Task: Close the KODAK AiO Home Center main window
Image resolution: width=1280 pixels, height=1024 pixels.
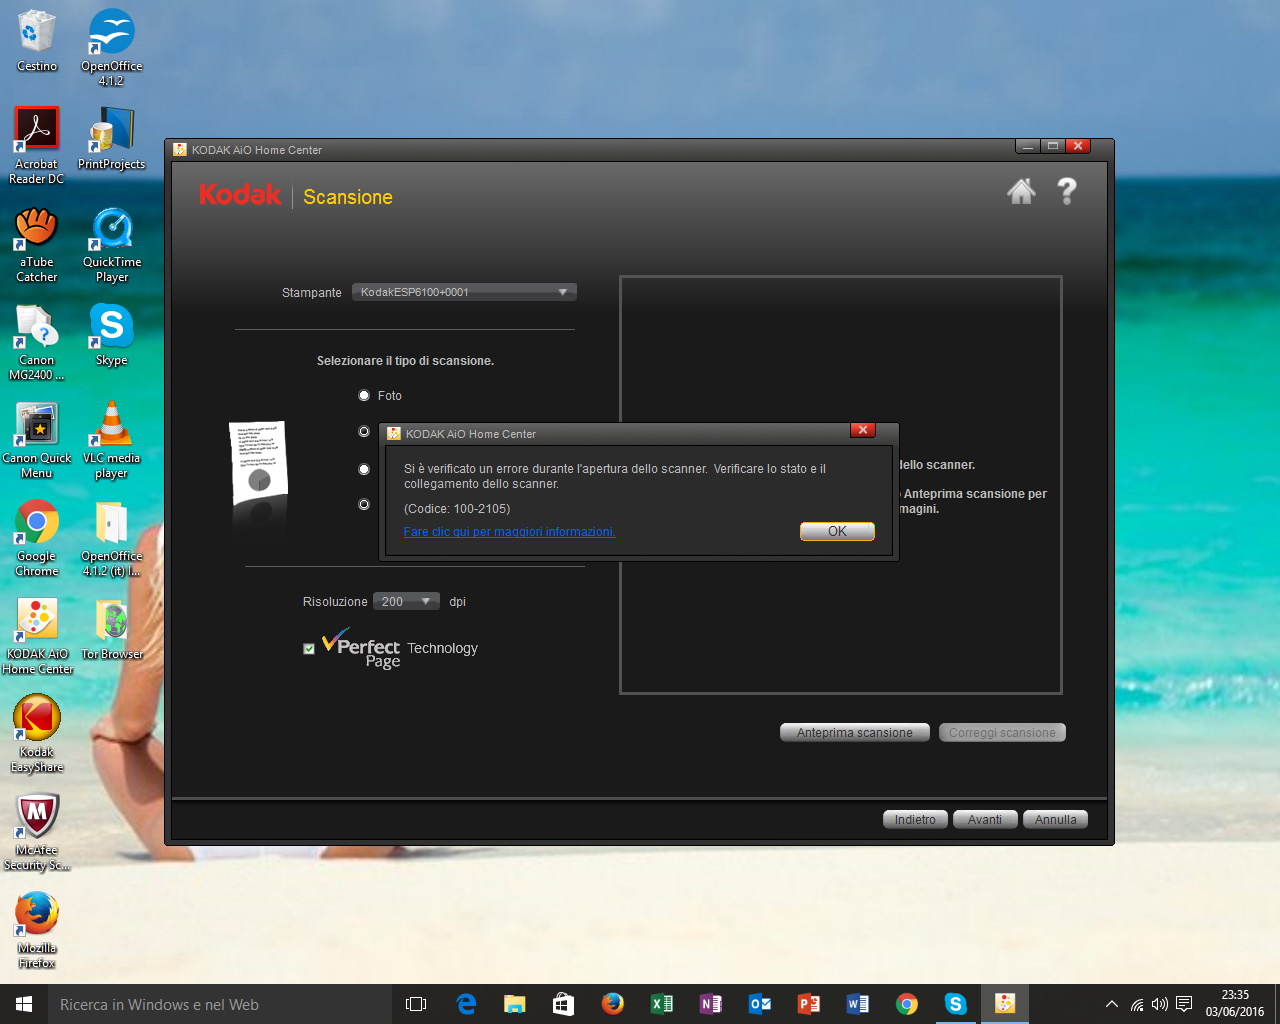Action: coord(1077,146)
